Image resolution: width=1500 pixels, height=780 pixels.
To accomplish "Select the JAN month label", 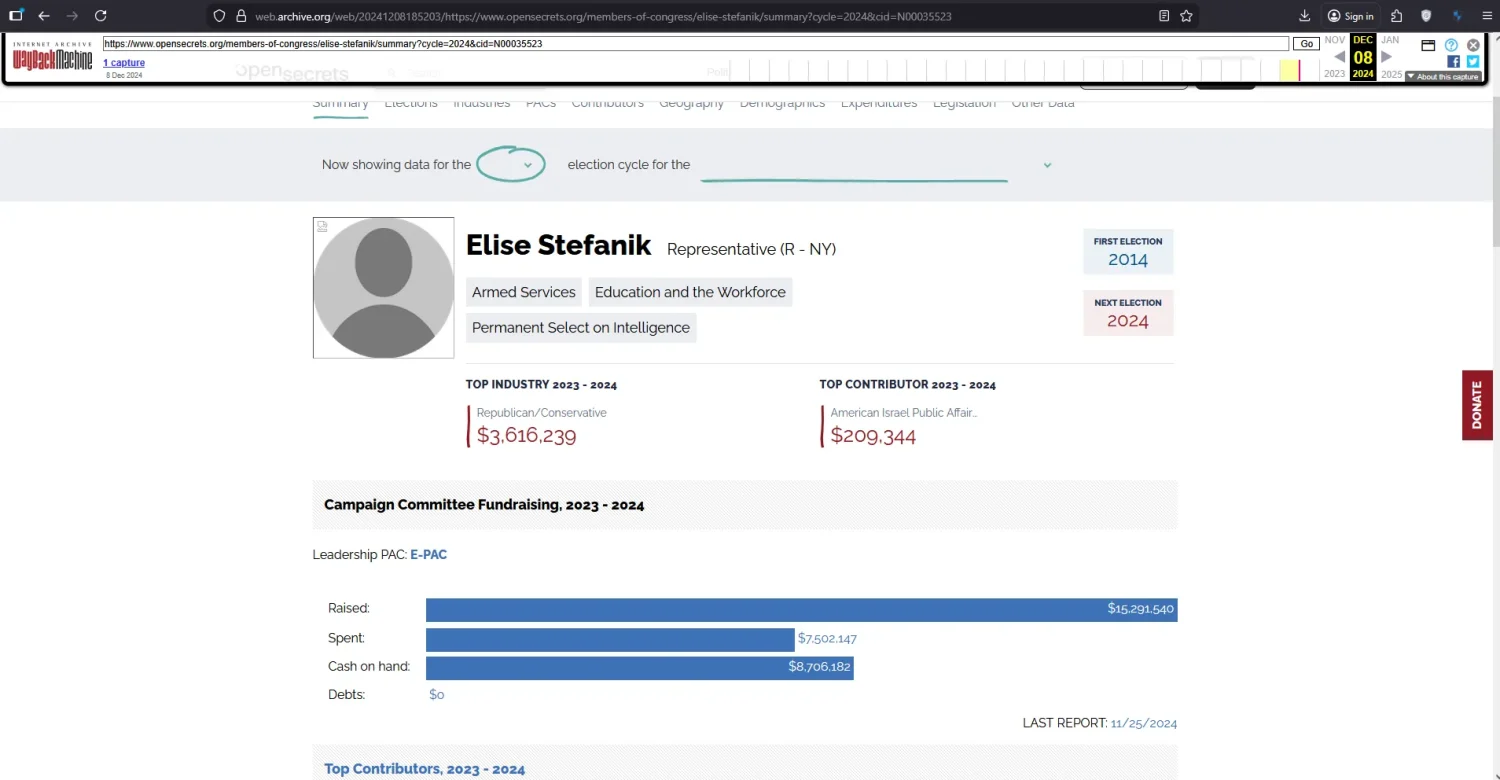I will click(1390, 40).
